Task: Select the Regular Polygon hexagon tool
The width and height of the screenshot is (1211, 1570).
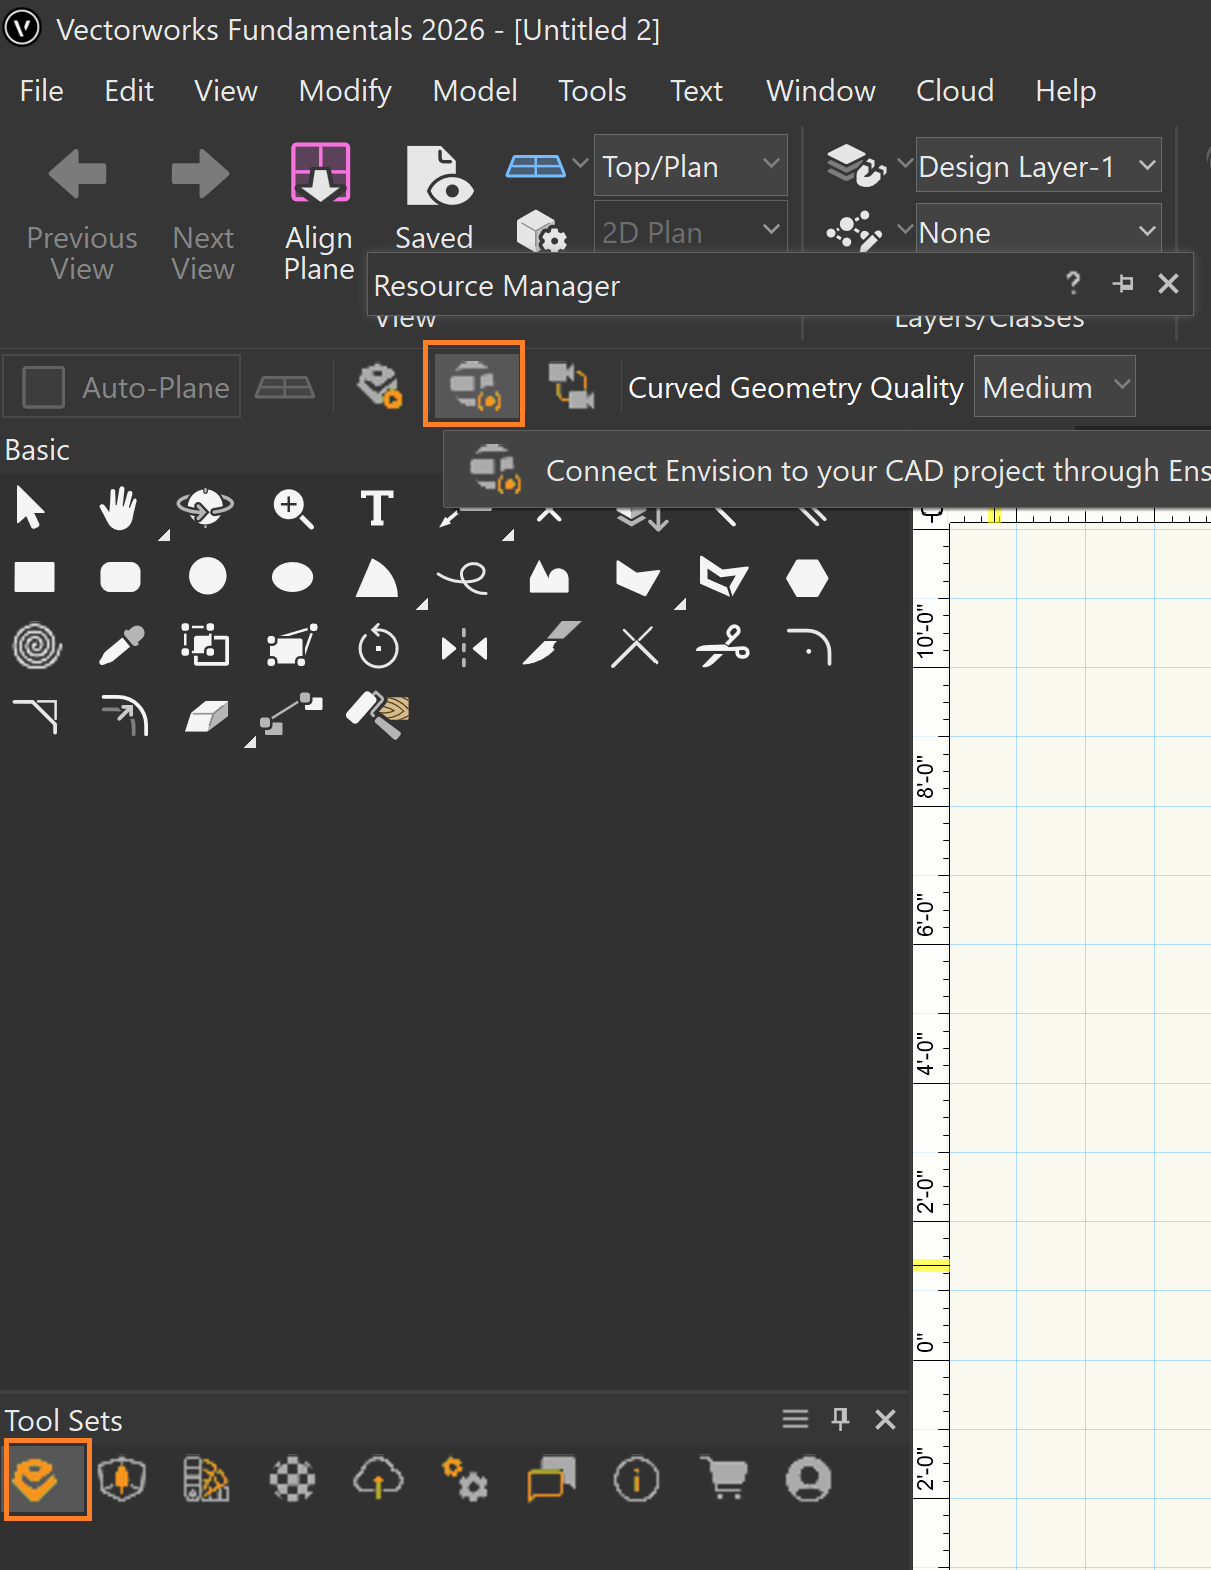Action: tap(807, 577)
